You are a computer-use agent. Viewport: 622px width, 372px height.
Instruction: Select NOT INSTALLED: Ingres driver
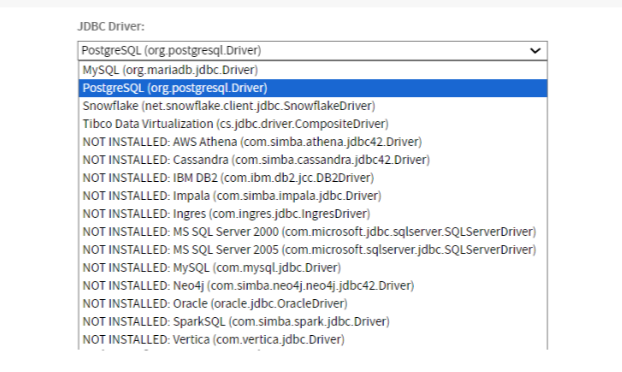(313, 214)
